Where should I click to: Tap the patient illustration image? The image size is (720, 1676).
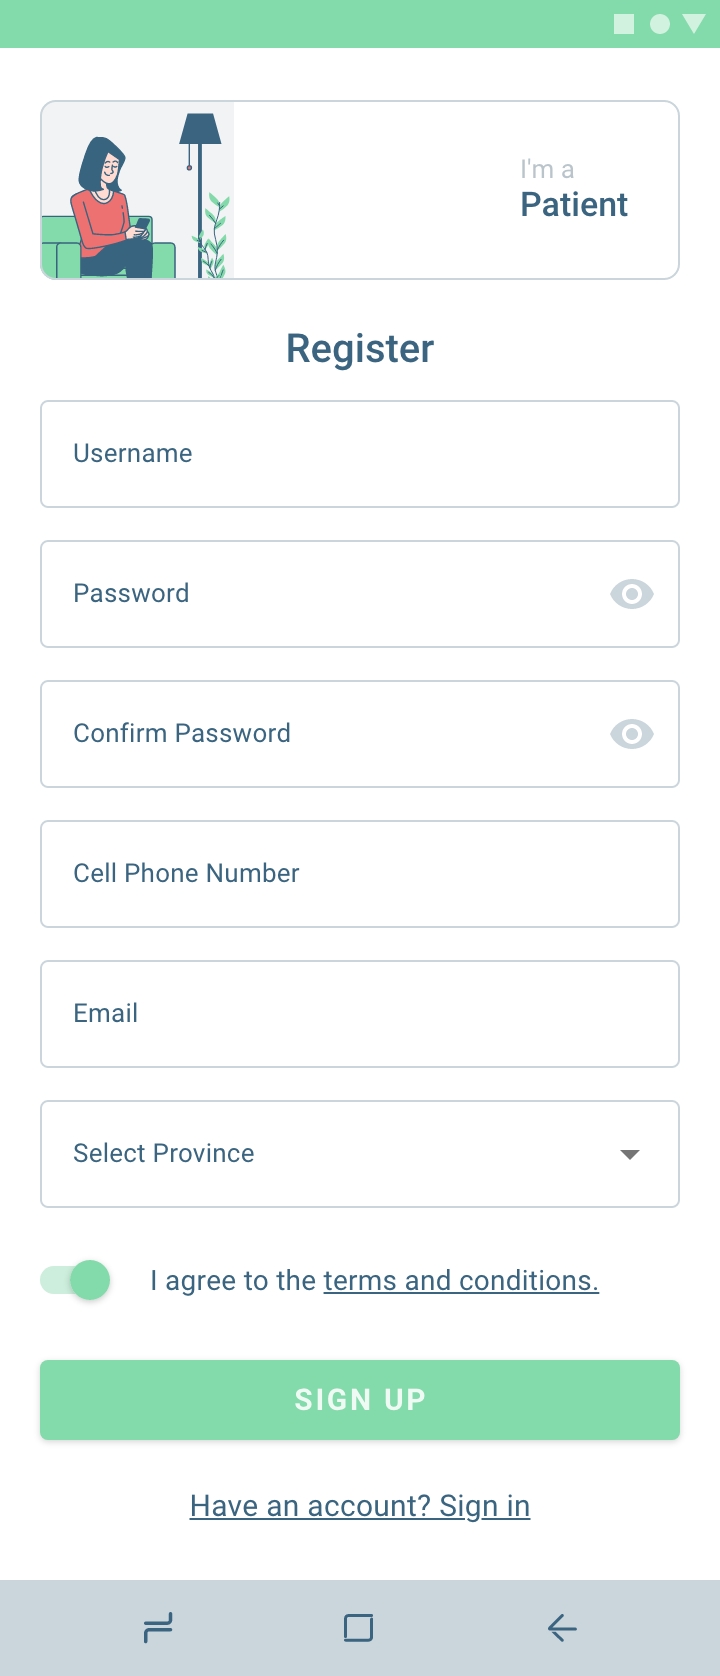pos(137,190)
